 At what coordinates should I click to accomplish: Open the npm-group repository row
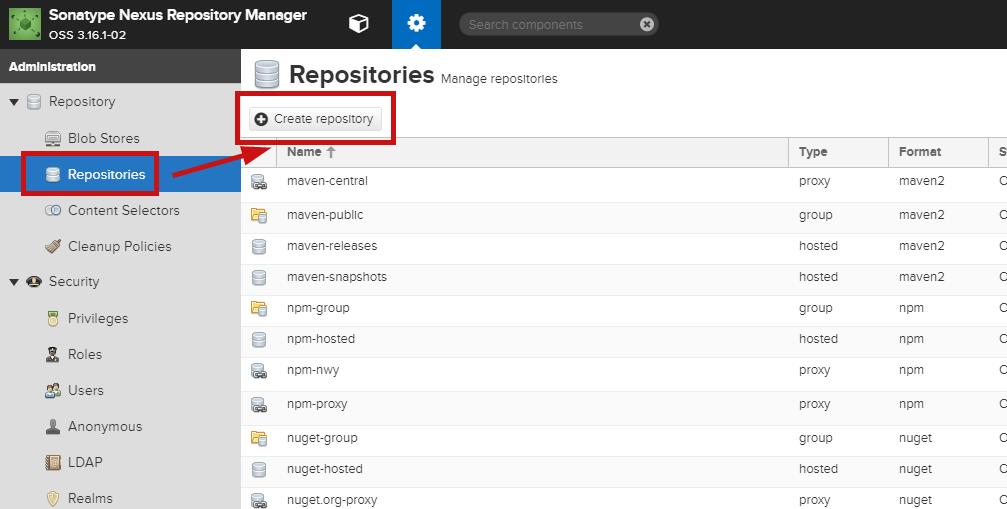pos(624,309)
